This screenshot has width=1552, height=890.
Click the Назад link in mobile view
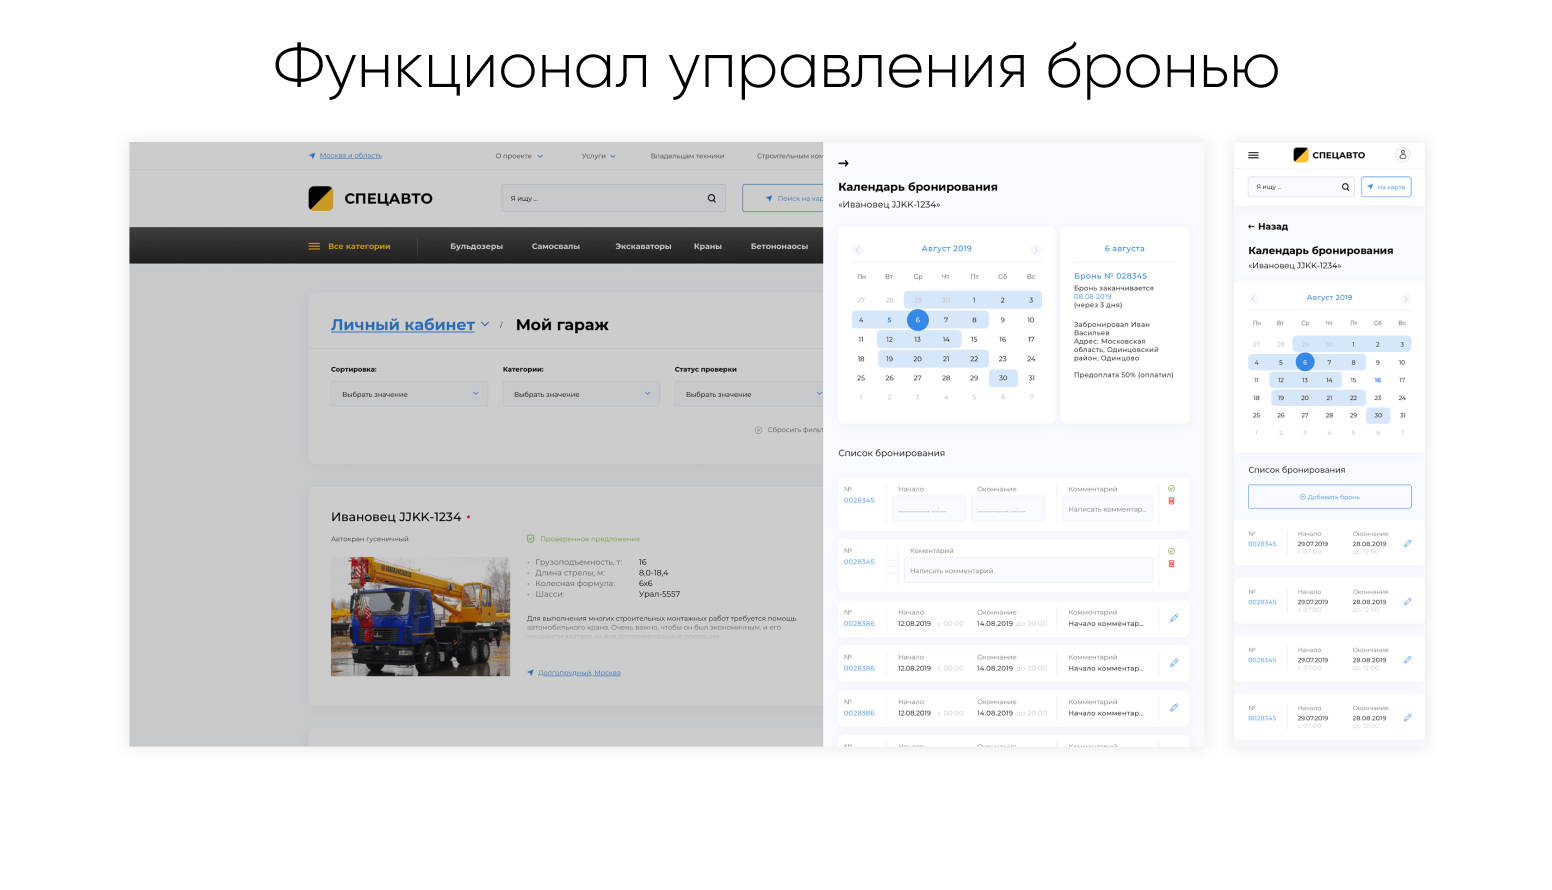click(x=1268, y=227)
